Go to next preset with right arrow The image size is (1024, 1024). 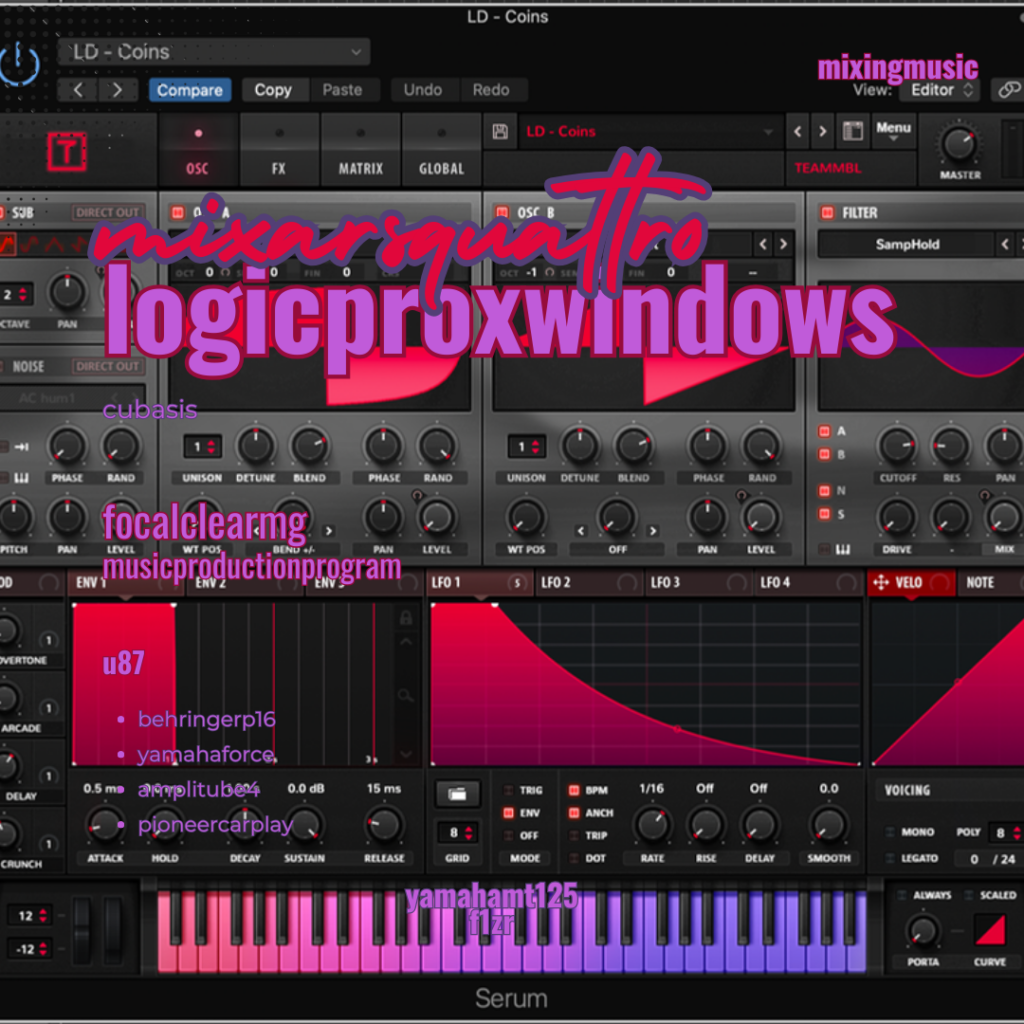(118, 89)
